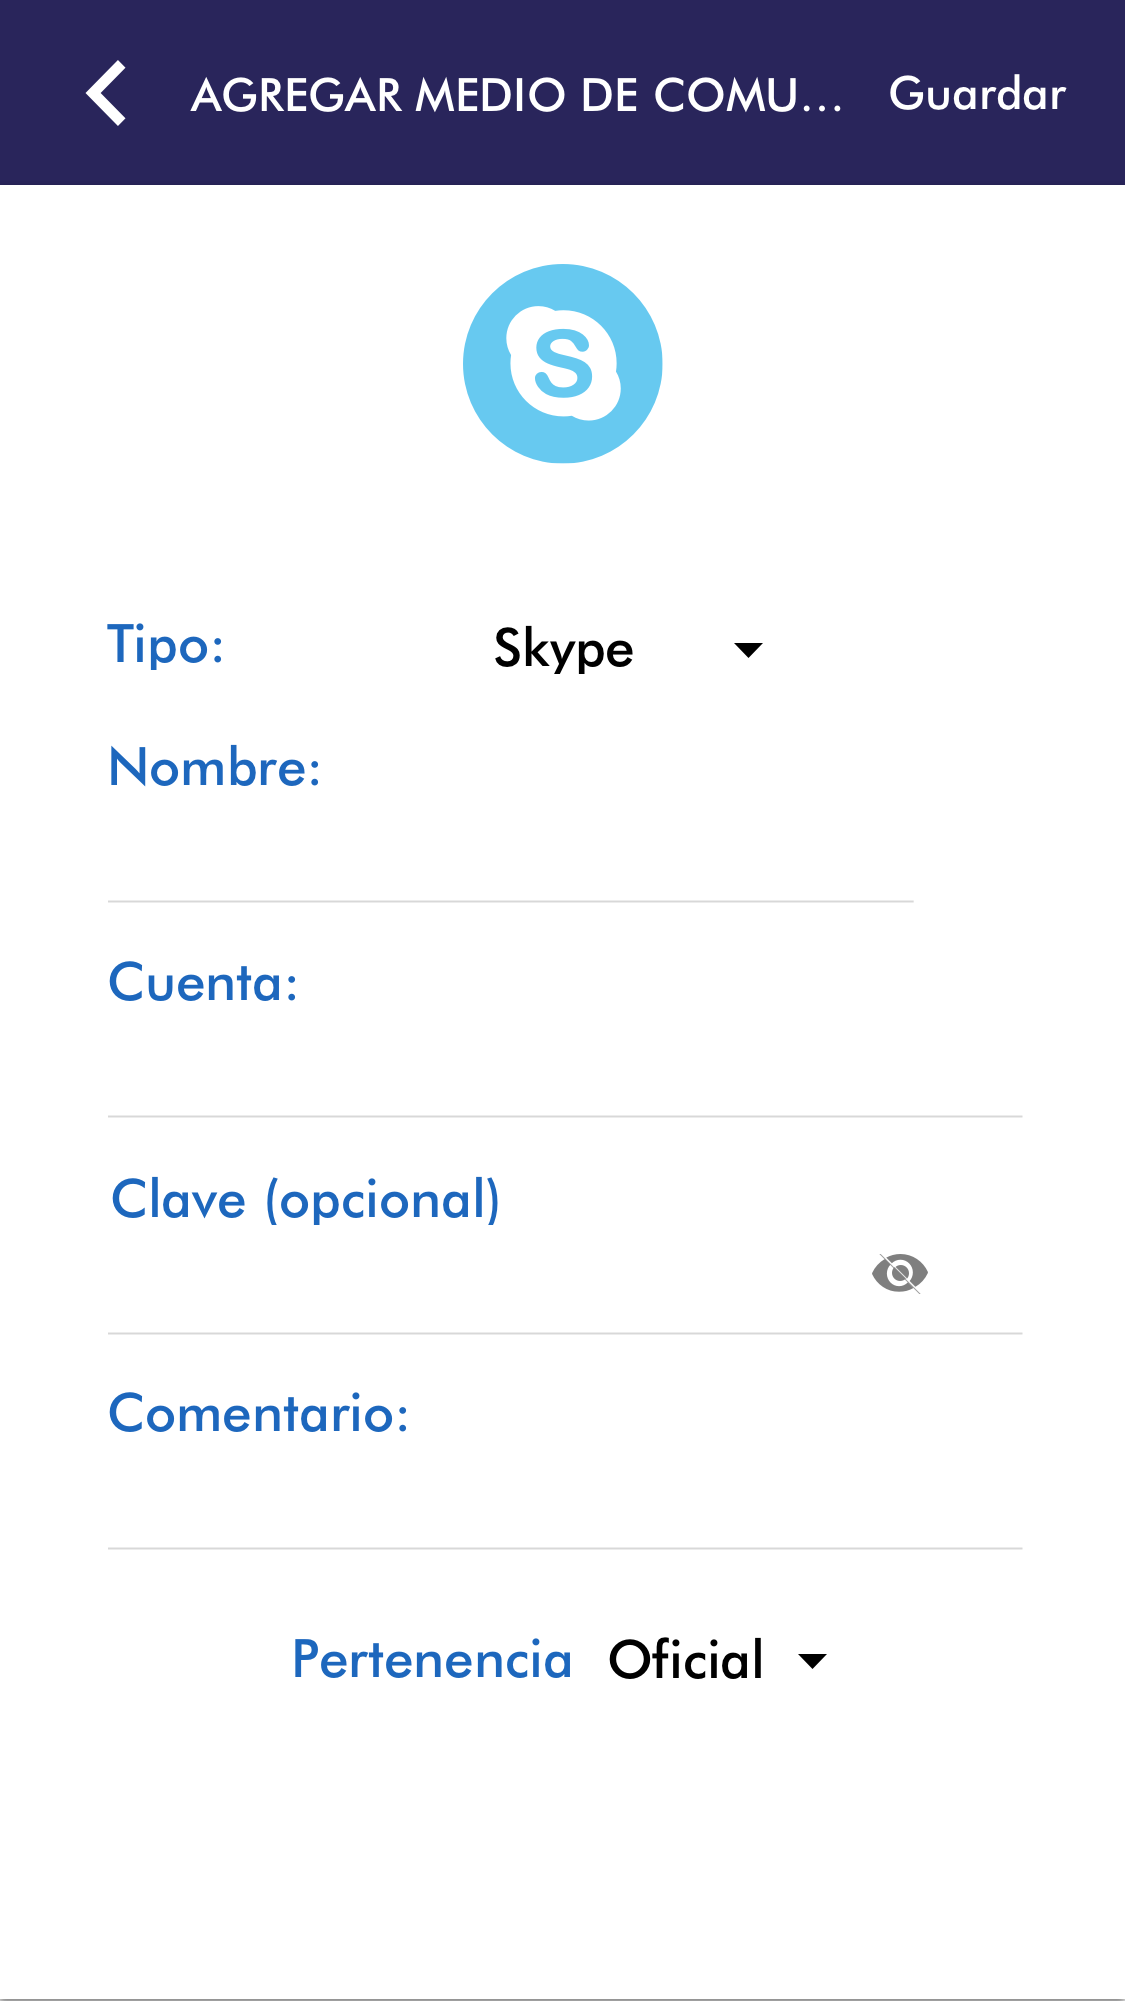The width and height of the screenshot is (1125, 2001).
Task: Click the Comentario label
Action: click(258, 1414)
